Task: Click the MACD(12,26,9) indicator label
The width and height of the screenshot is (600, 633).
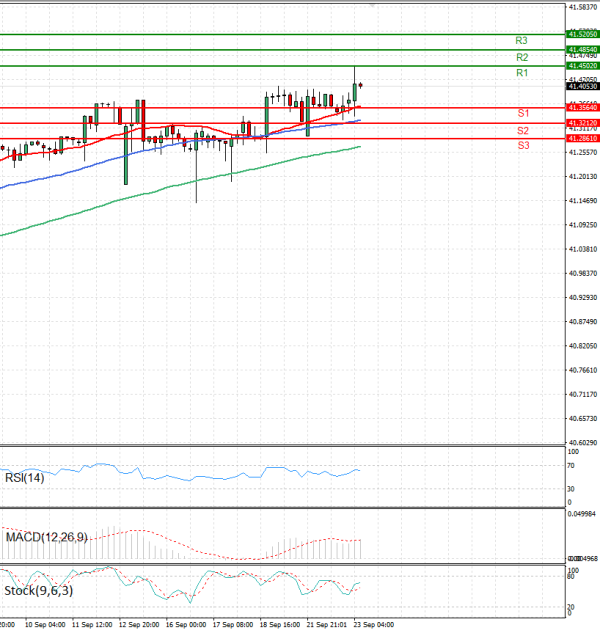Action: tap(47, 537)
